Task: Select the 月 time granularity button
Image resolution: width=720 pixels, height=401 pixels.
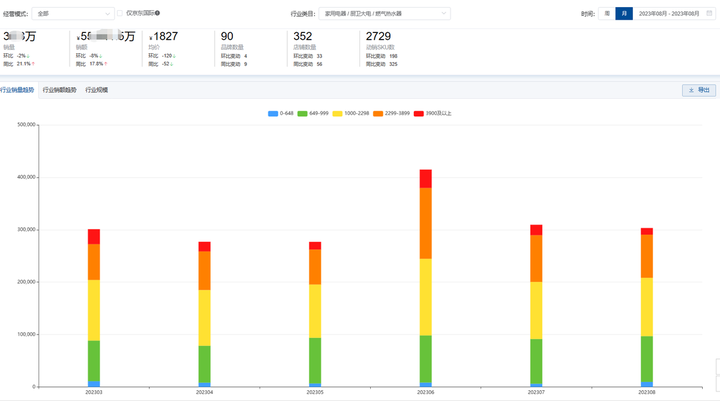Action: tap(624, 14)
